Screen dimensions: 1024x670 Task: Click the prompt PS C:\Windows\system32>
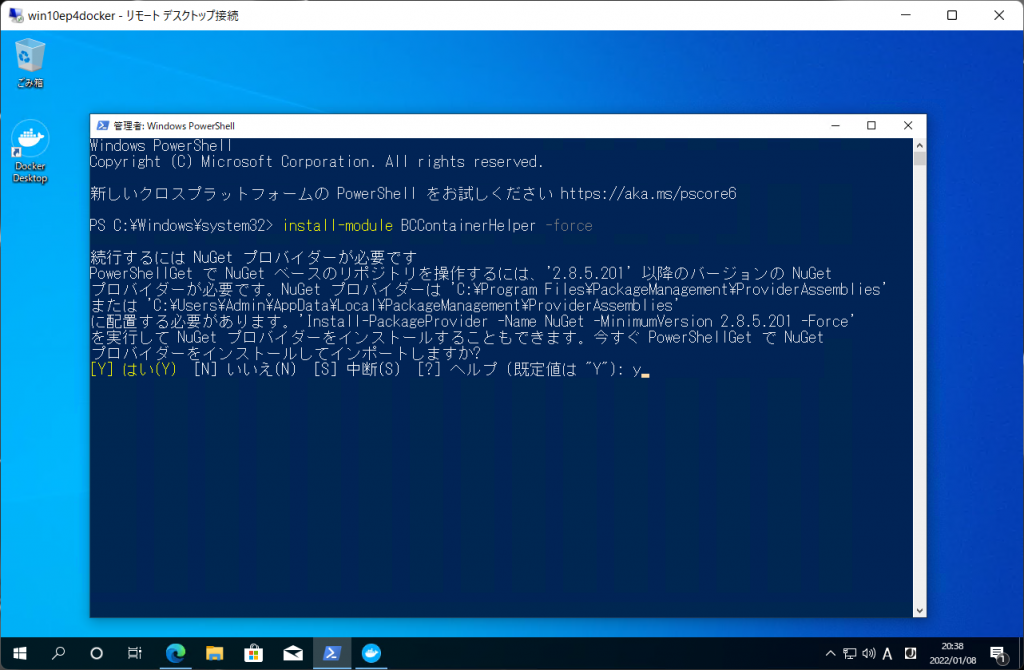point(181,226)
